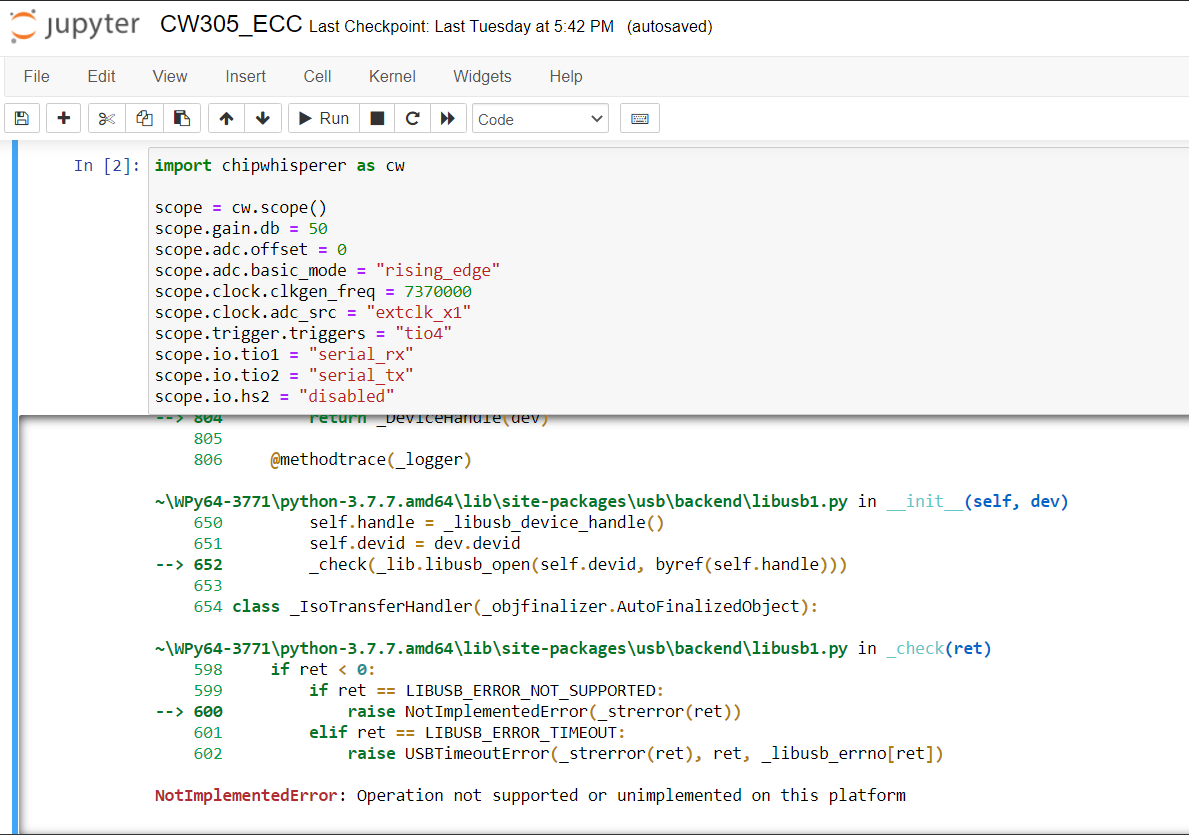The image size is (1189, 835).
Task: Open the File menu
Action: (36, 77)
